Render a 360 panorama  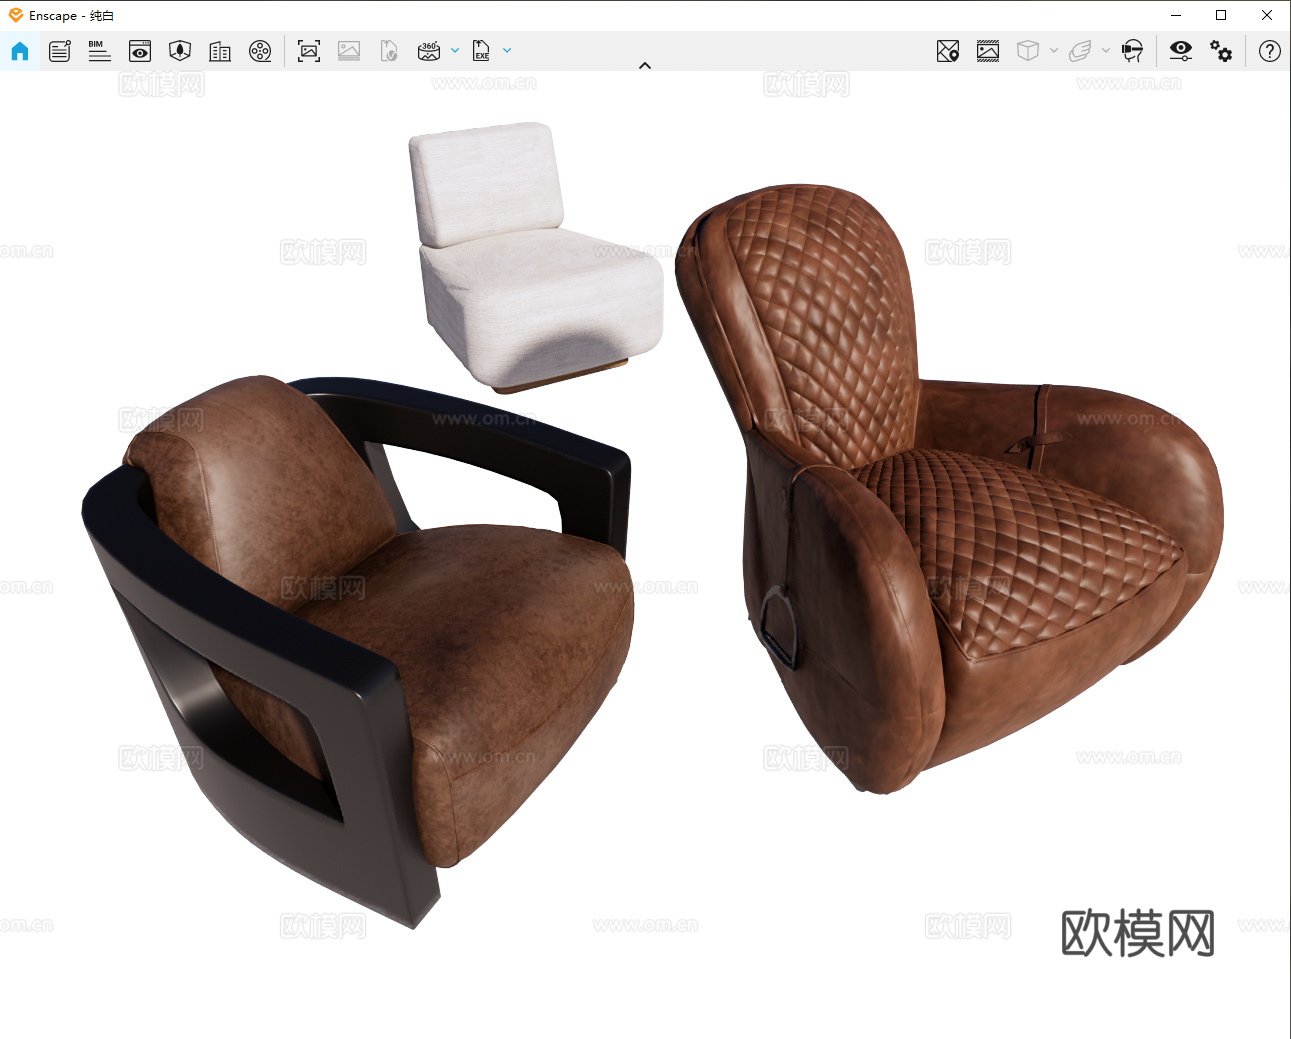tap(429, 51)
